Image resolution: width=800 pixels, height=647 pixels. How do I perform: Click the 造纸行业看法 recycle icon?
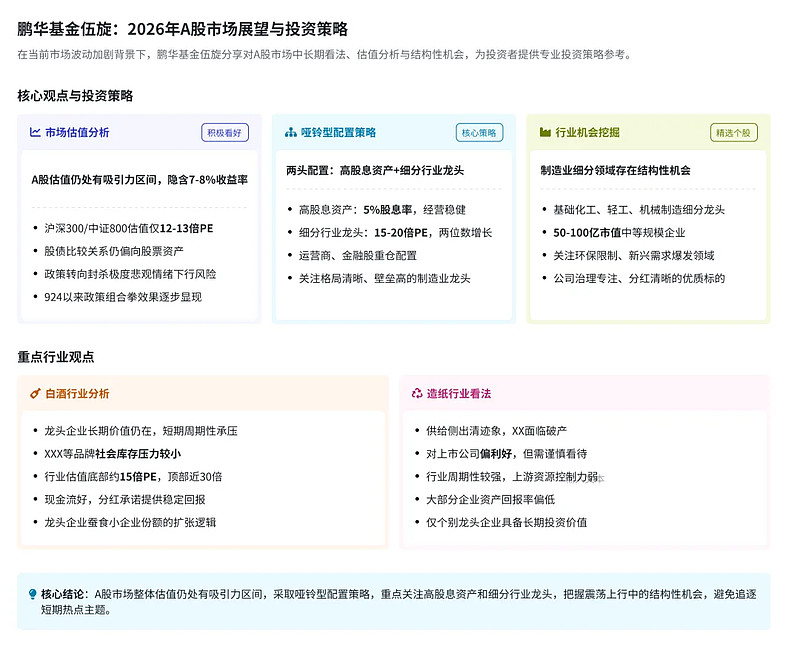pyautogui.click(x=417, y=393)
